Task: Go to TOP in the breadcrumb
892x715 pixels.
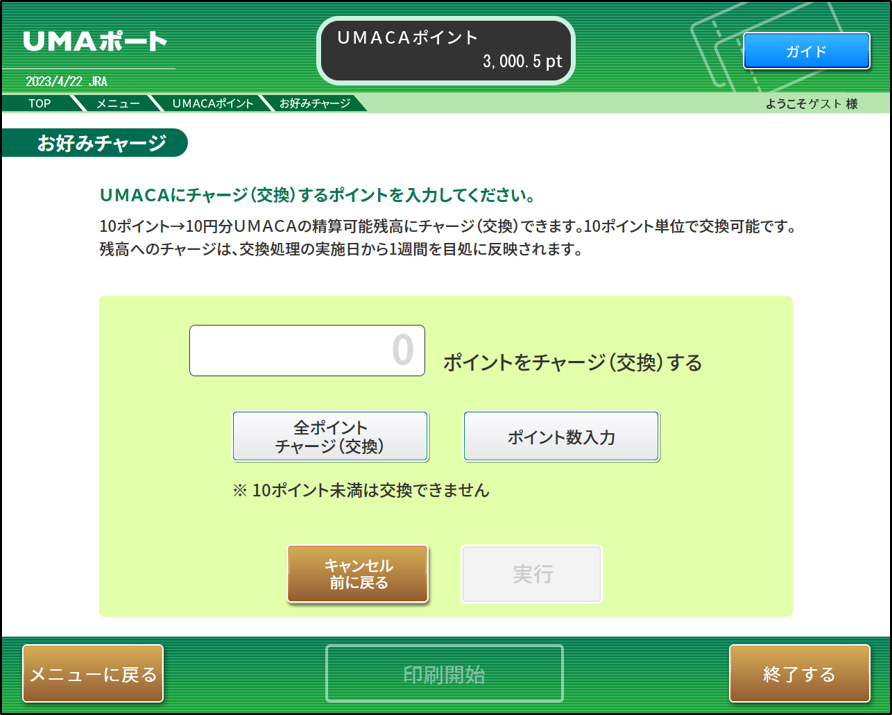Action: pyautogui.click(x=38, y=103)
